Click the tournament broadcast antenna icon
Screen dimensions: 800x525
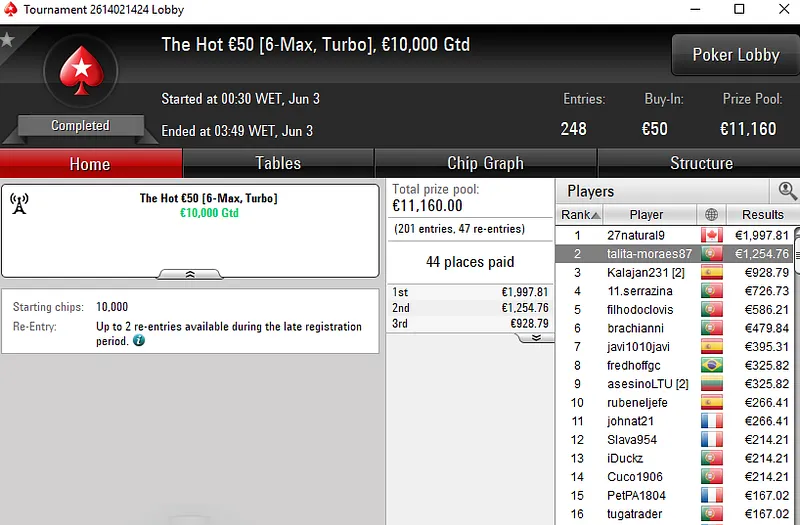[19, 204]
